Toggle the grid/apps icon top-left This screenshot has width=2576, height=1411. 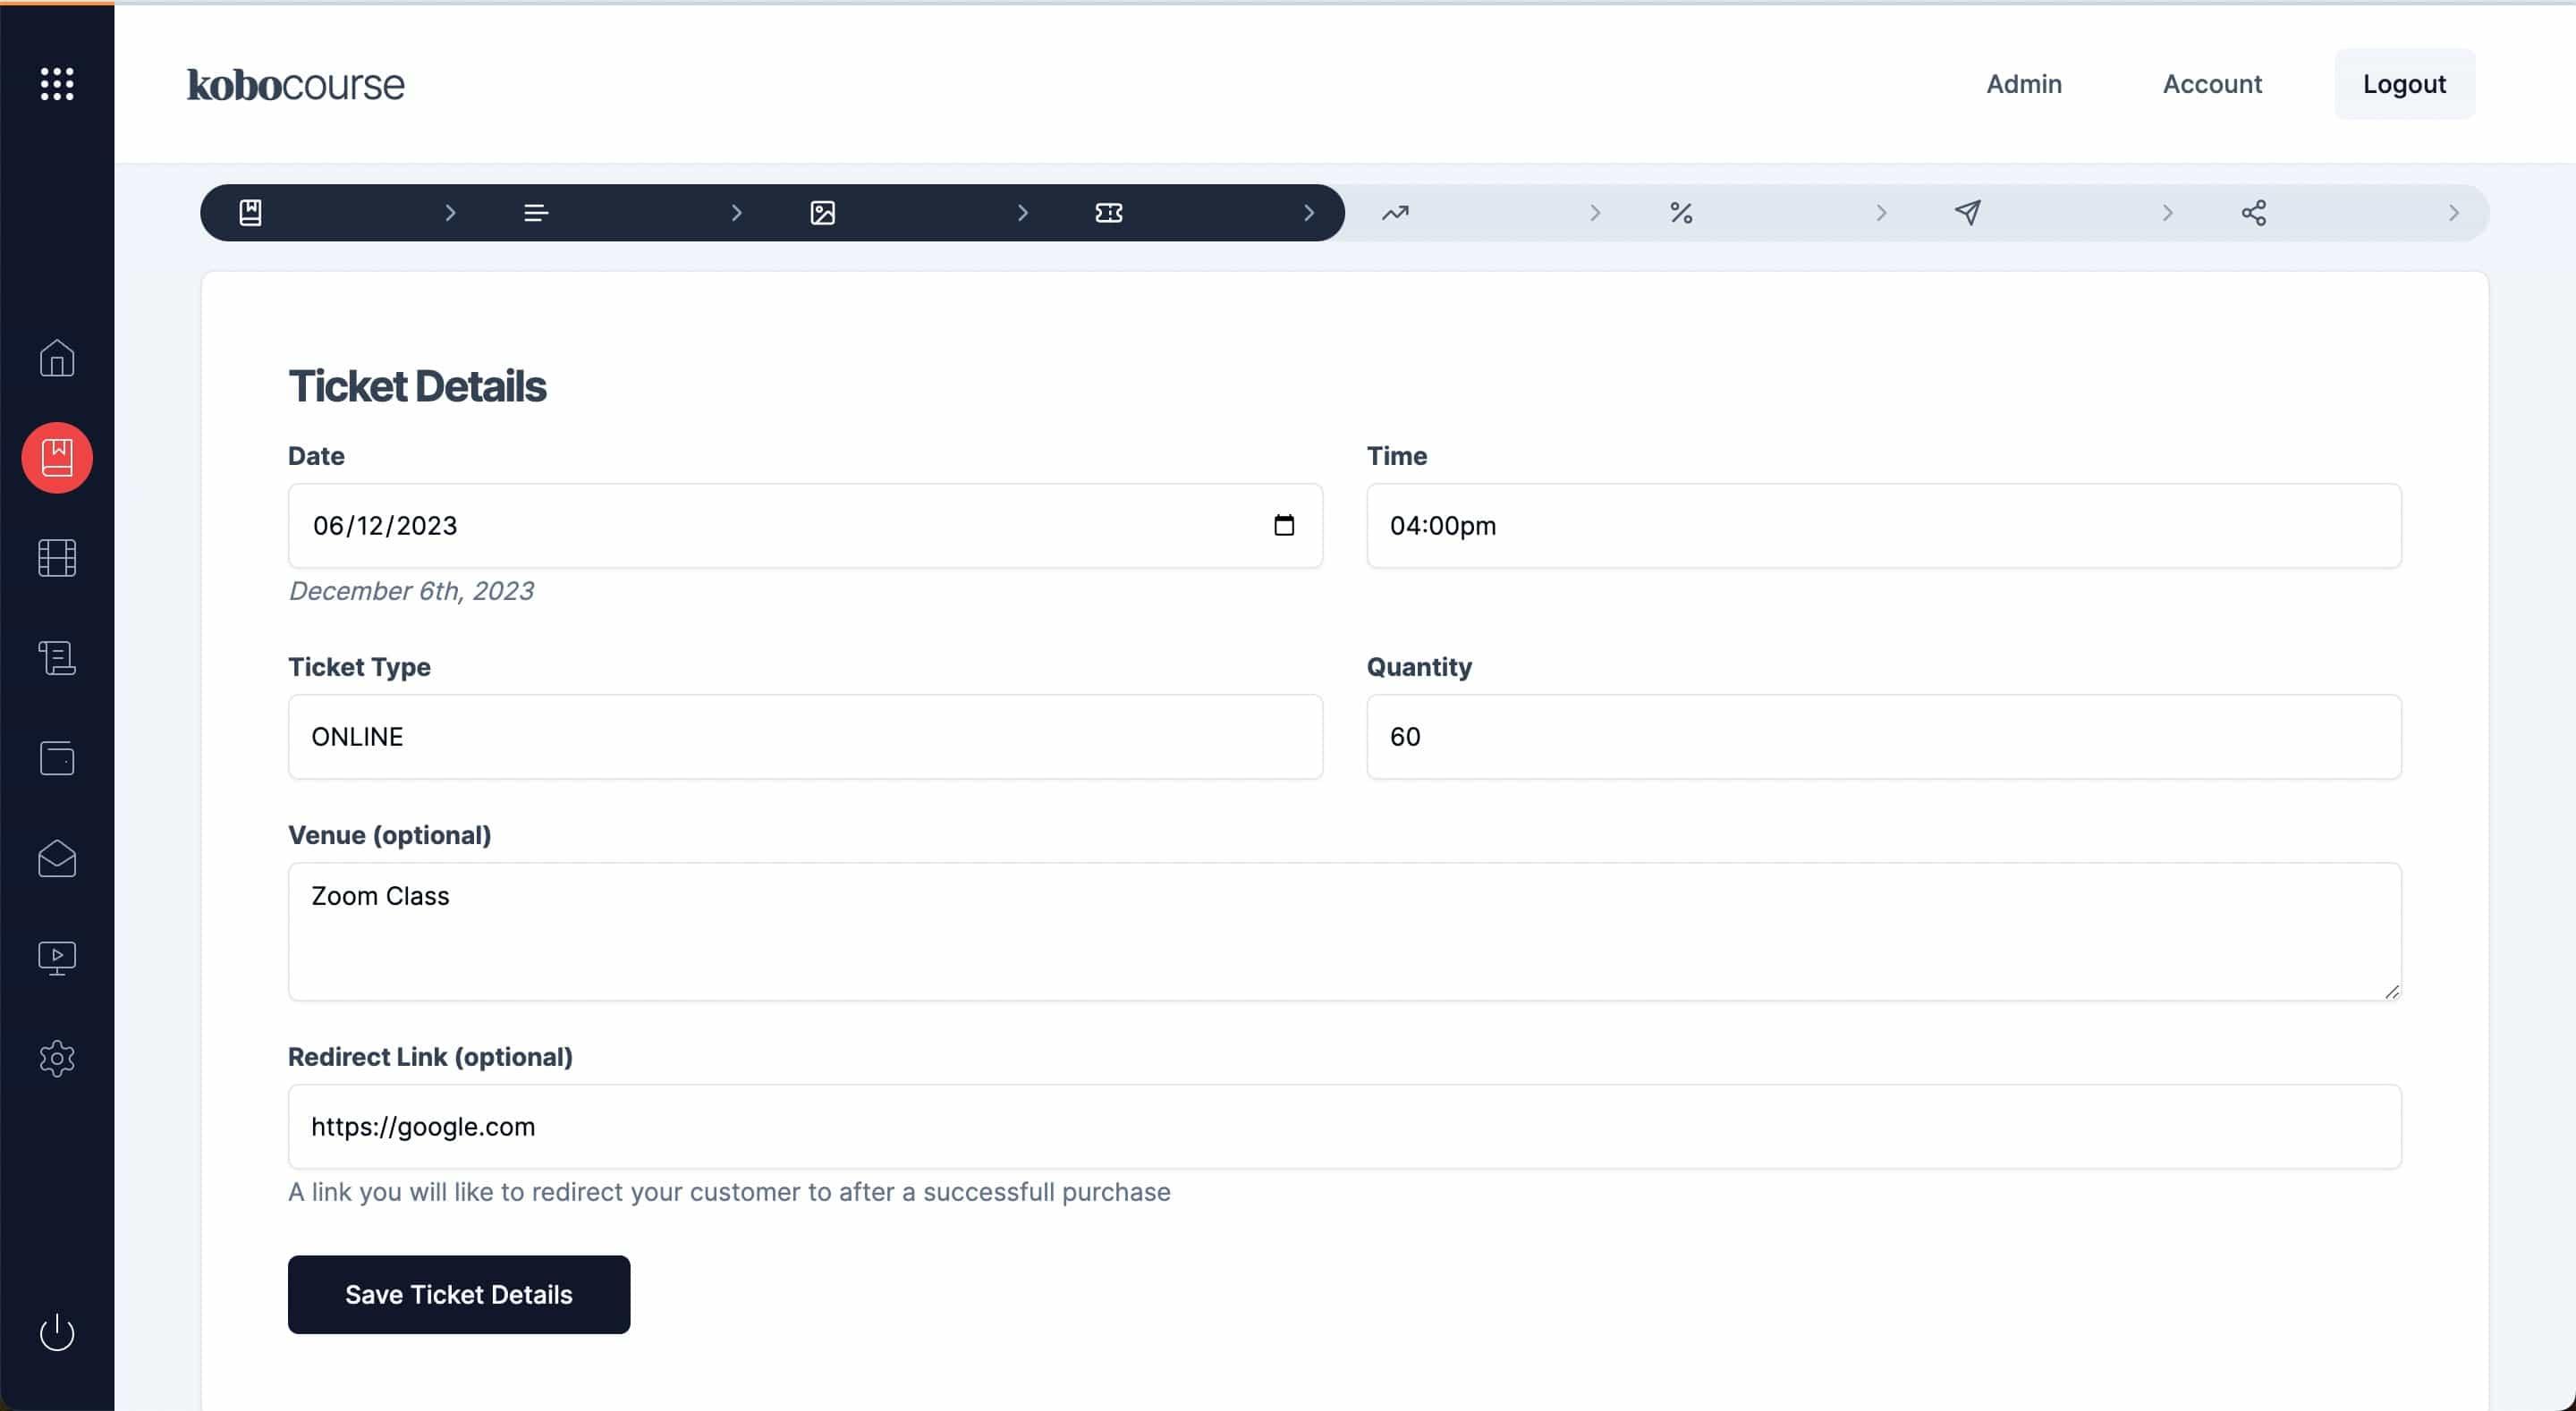[57, 83]
